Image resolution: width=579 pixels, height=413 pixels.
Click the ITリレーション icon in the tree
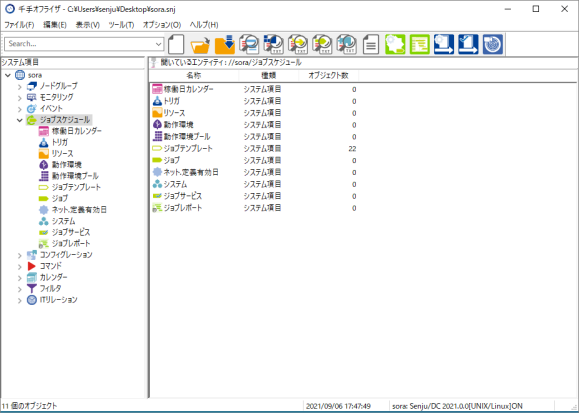32,300
